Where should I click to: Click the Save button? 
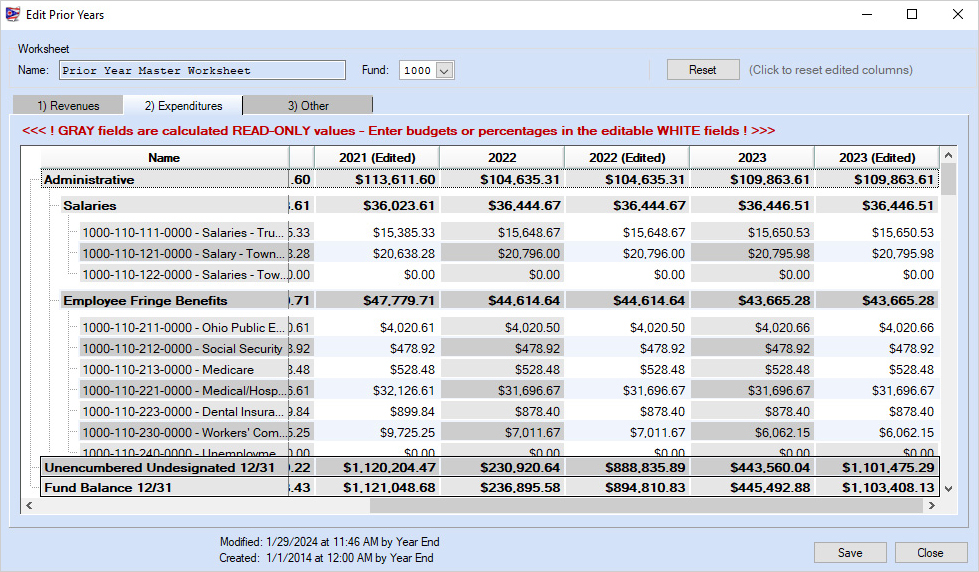pyautogui.click(x=850, y=553)
